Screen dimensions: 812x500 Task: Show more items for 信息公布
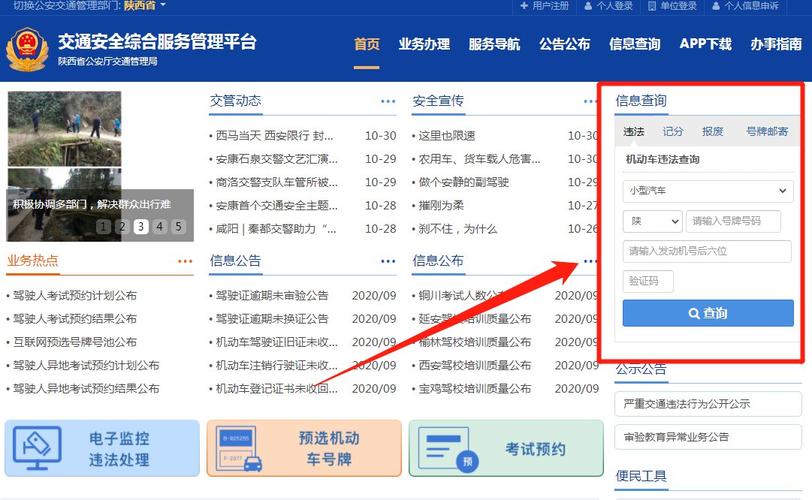pos(590,261)
